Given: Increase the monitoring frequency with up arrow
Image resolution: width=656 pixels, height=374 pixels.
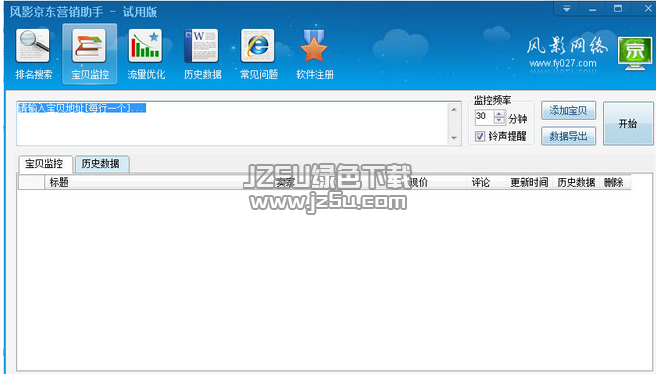Looking at the screenshot, I should (499, 113).
